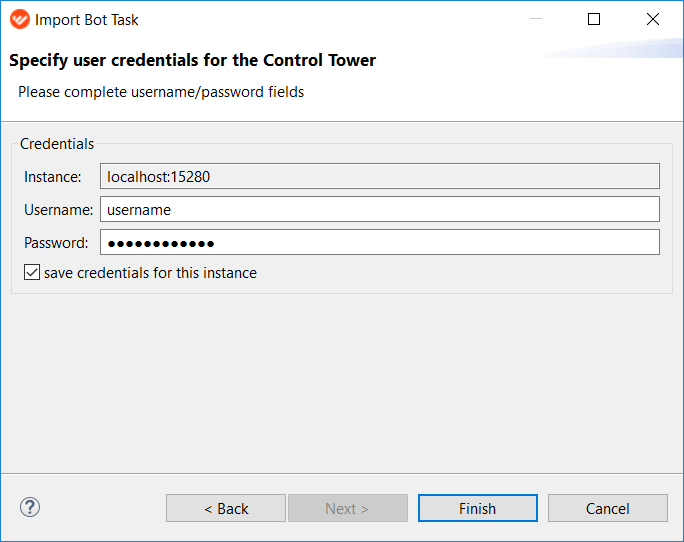Click the 'Please complete username/password fields' message
The height and width of the screenshot is (542, 684).
click(161, 92)
